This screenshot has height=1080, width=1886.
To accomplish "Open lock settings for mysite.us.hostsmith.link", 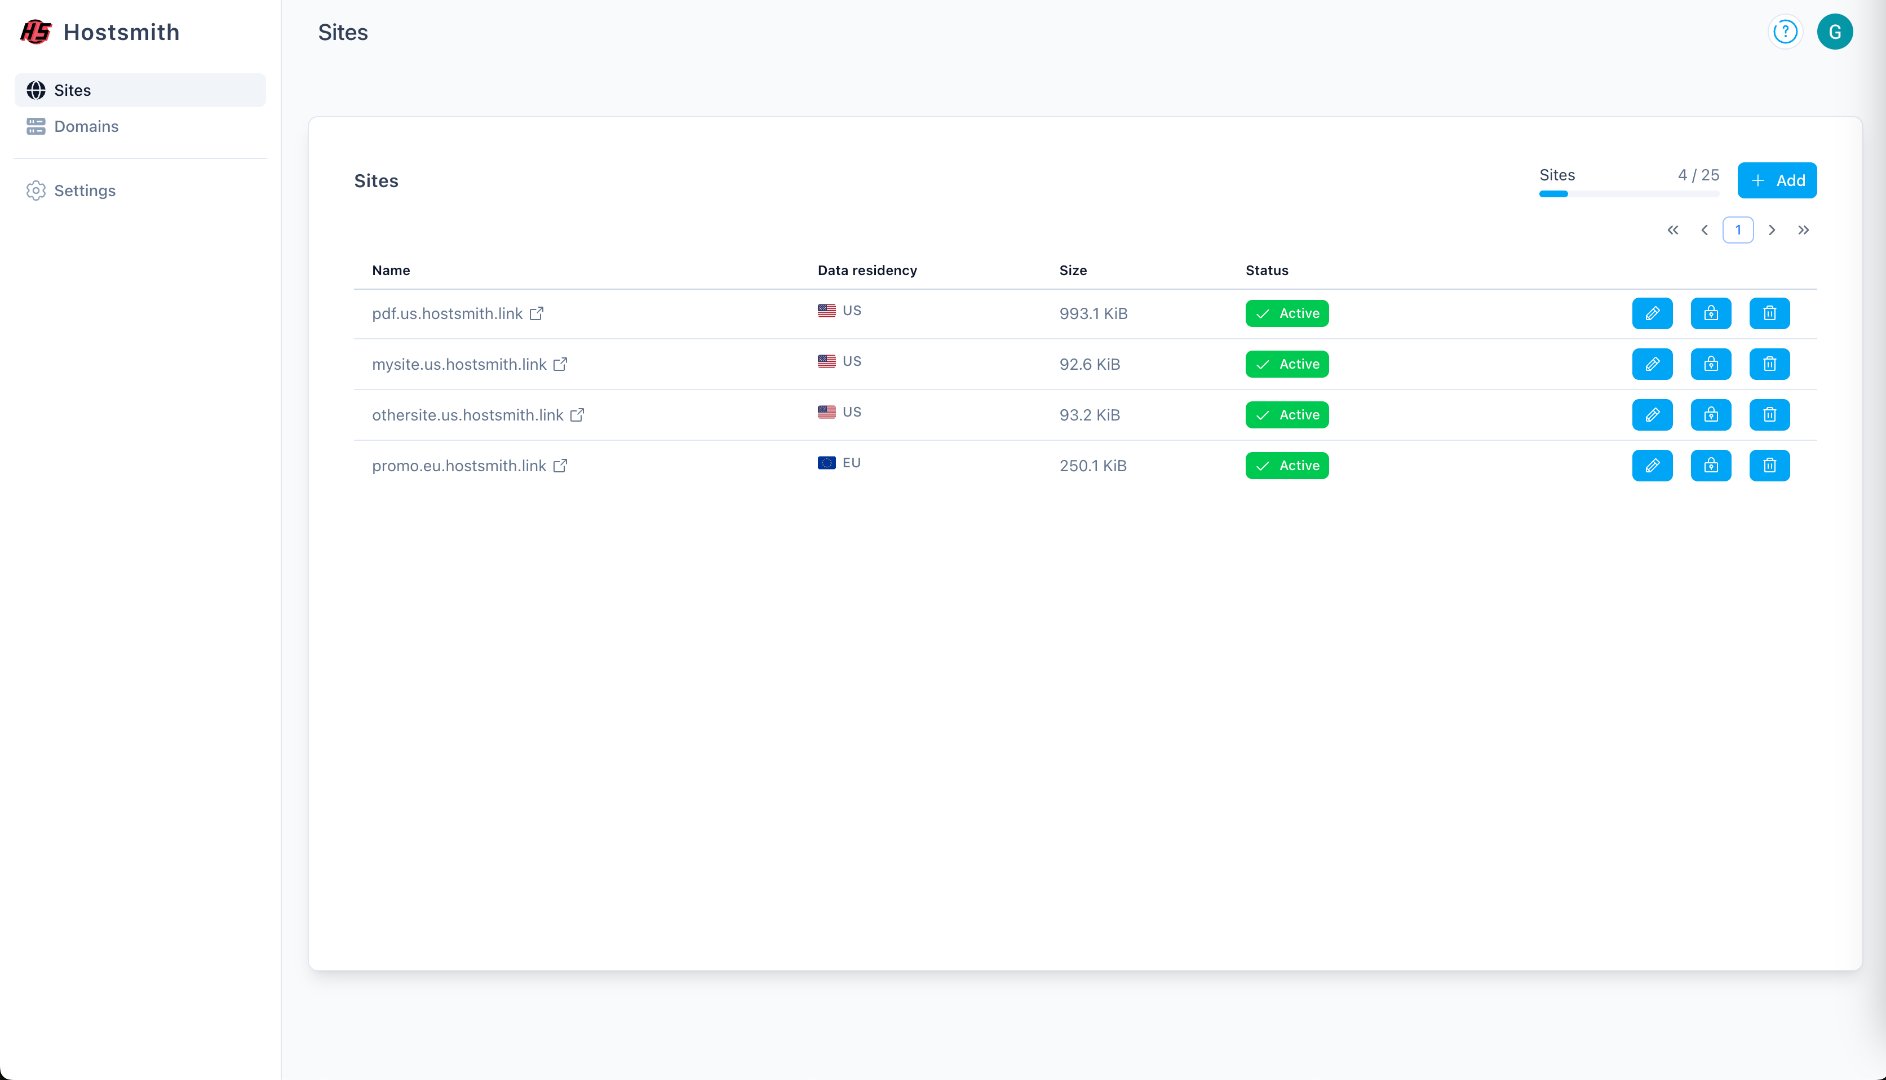I will click(1711, 364).
